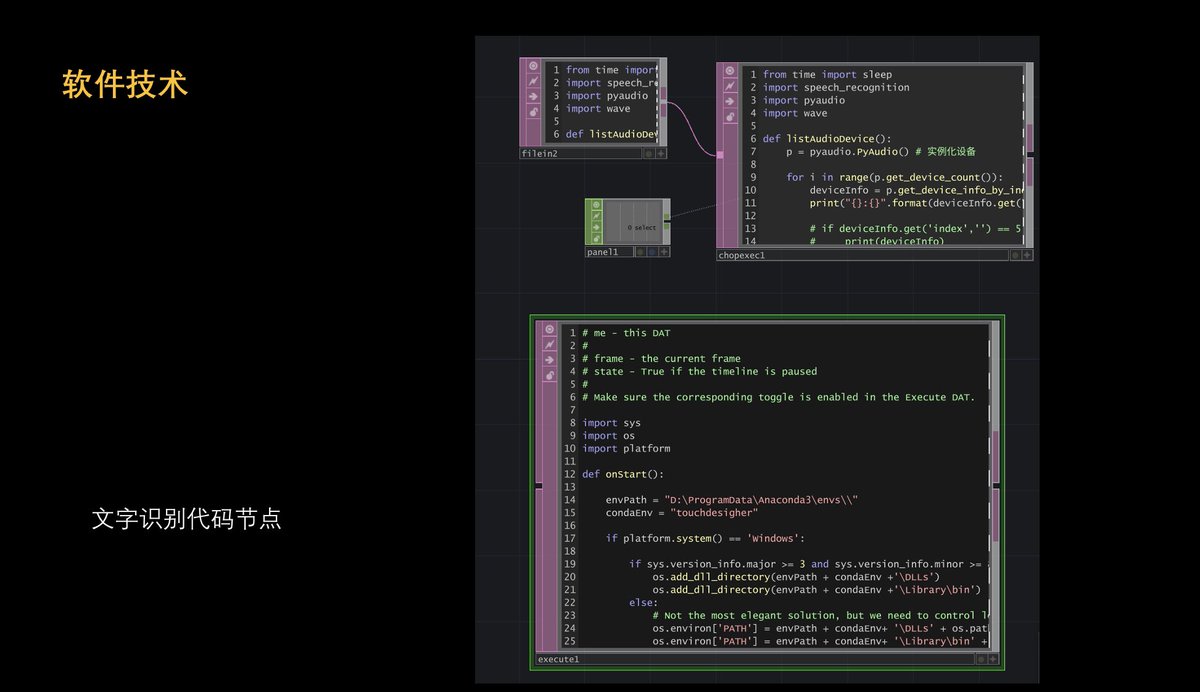
Task: Click the round dot flag beside filein2 name
Action: [x=648, y=154]
